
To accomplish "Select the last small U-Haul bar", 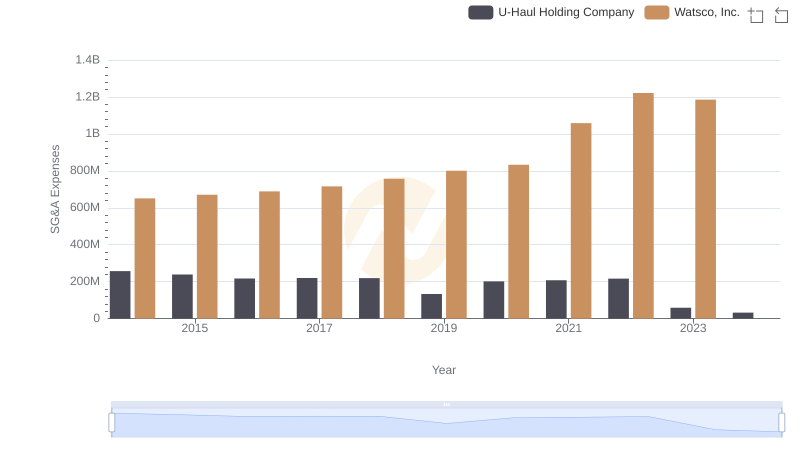I will pyautogui.click(x=743, y=316).
